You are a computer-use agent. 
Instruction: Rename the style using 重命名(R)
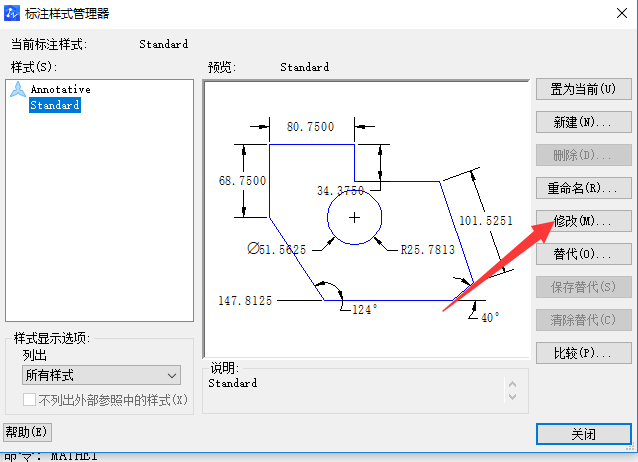[584, 188]
